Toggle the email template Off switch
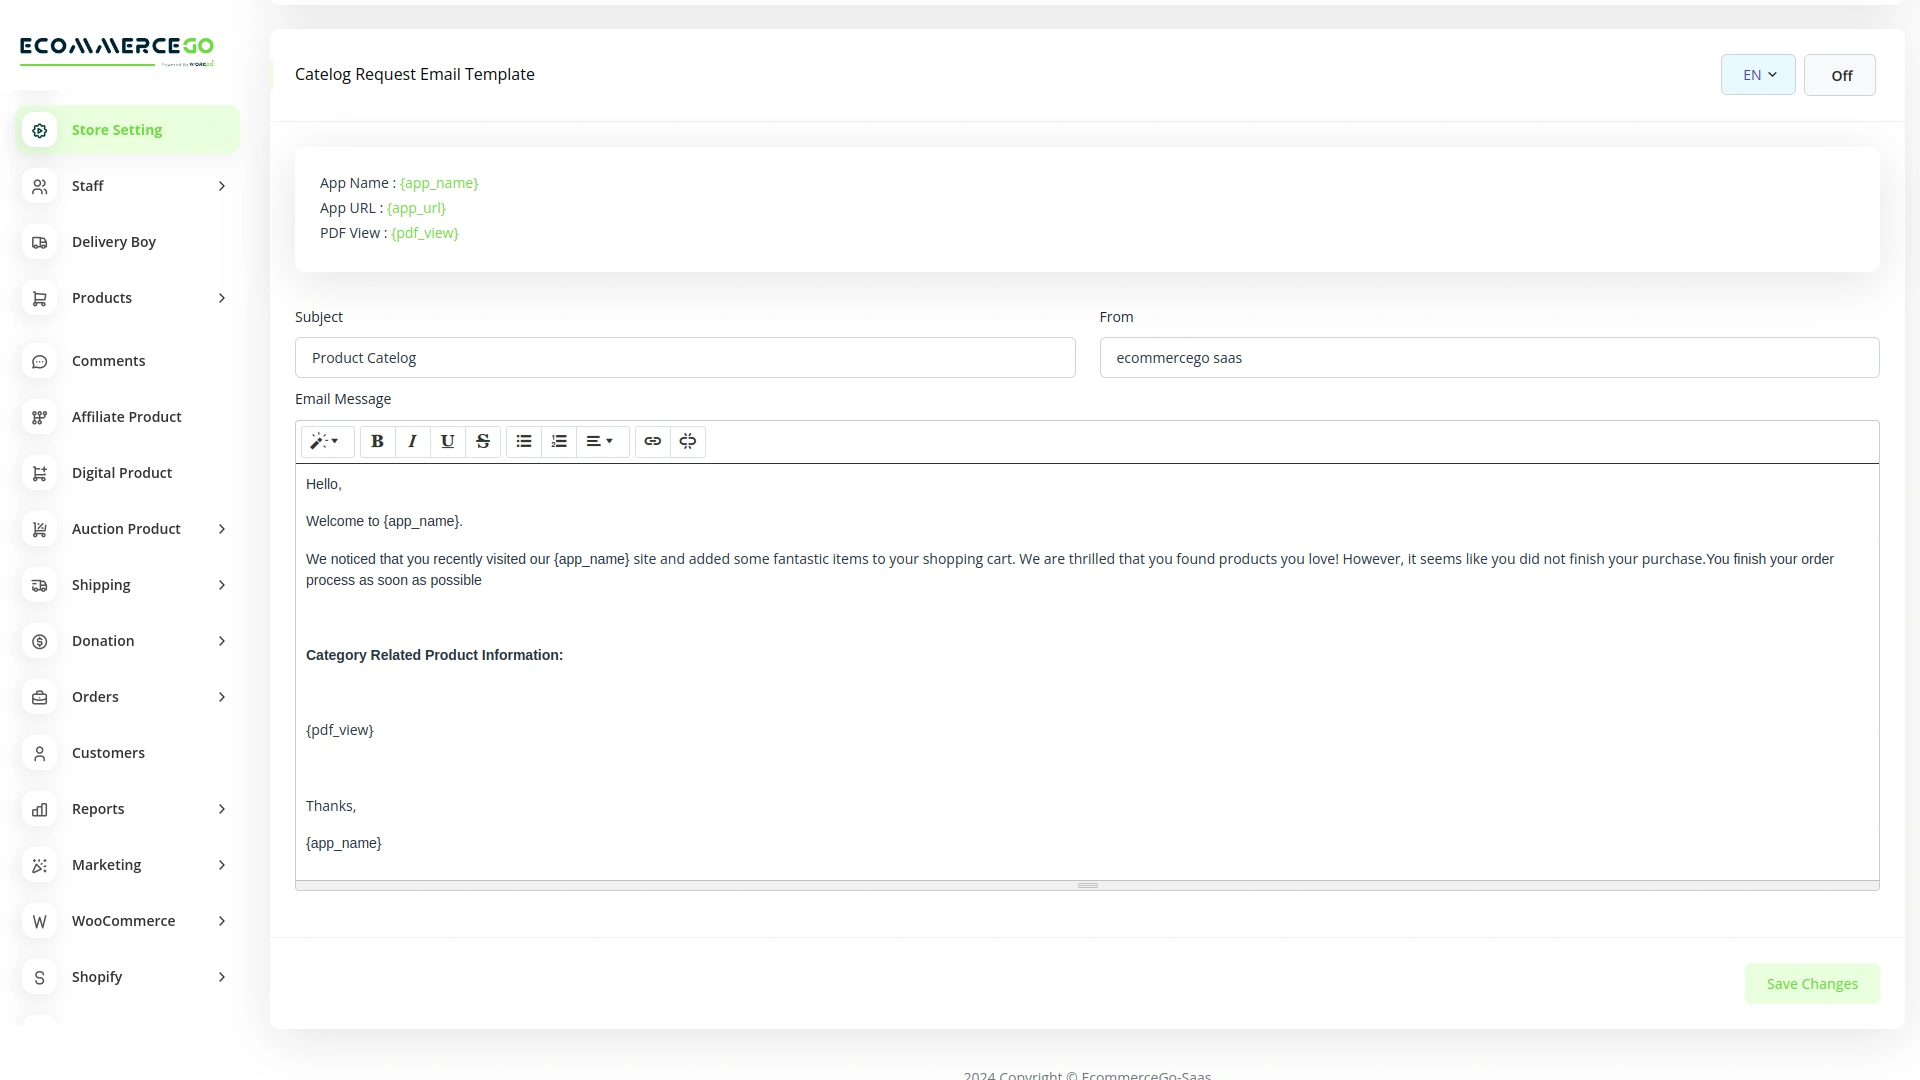The height and width of the screenshot is (1080, 1920). (1840, 74)
